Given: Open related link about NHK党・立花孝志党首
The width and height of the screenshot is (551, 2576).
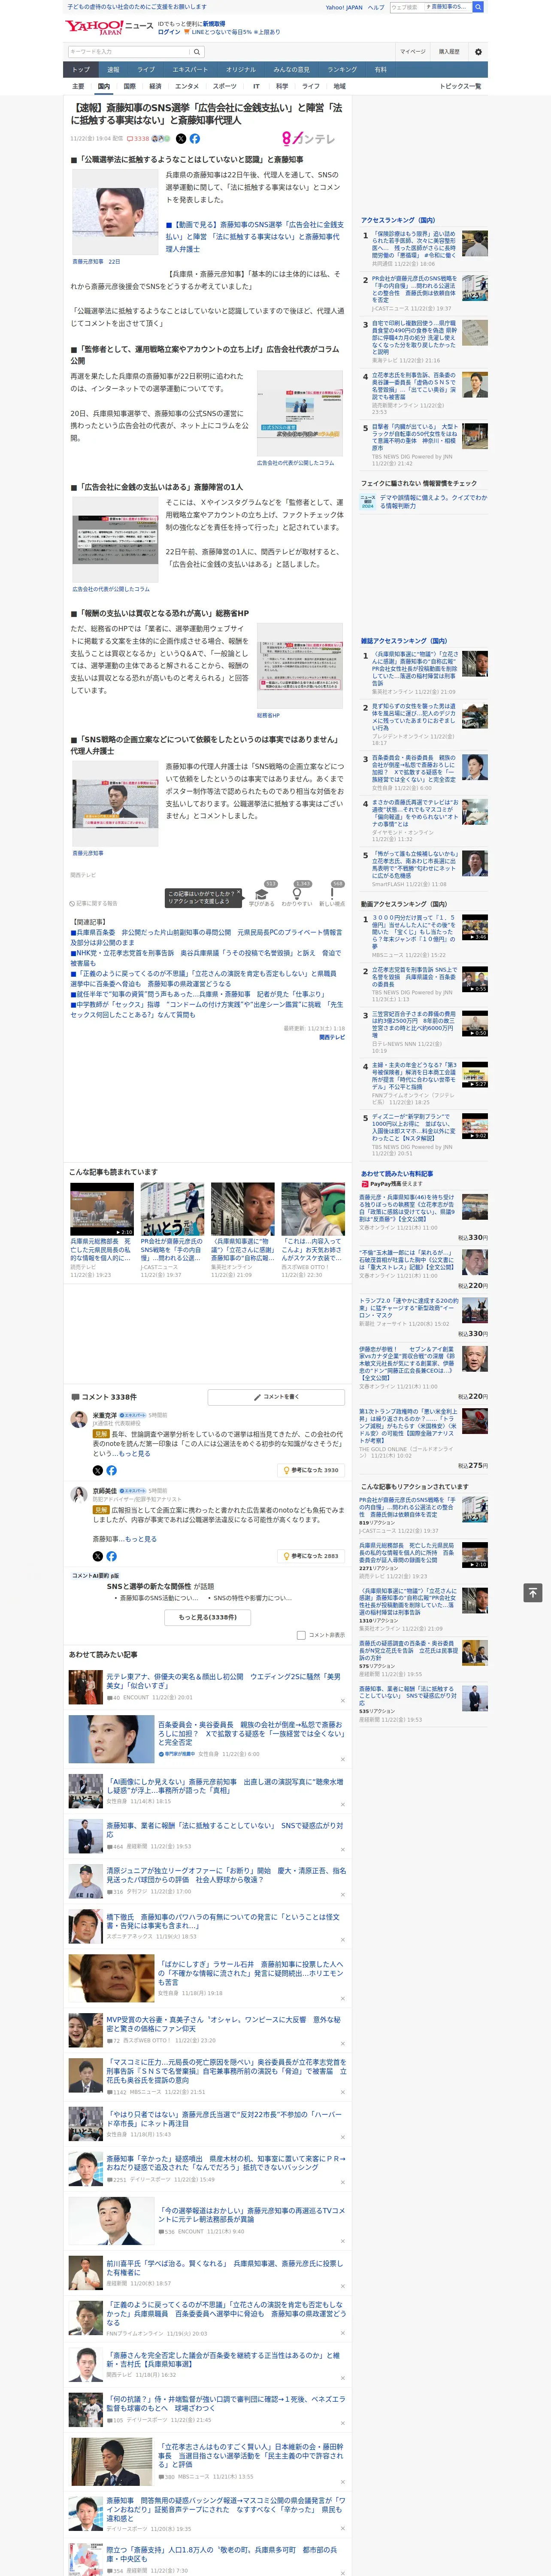Looking at the screenshot, I should (x=205, y=957).
